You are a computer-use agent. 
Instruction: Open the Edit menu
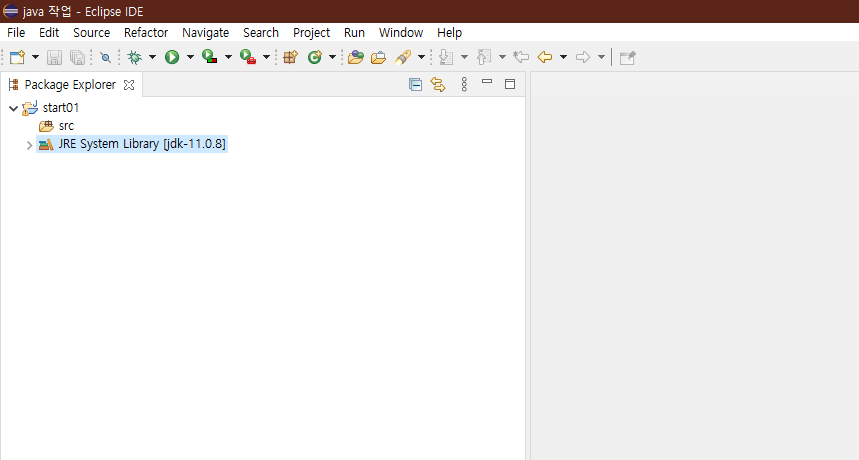click(x=49, y=32)
